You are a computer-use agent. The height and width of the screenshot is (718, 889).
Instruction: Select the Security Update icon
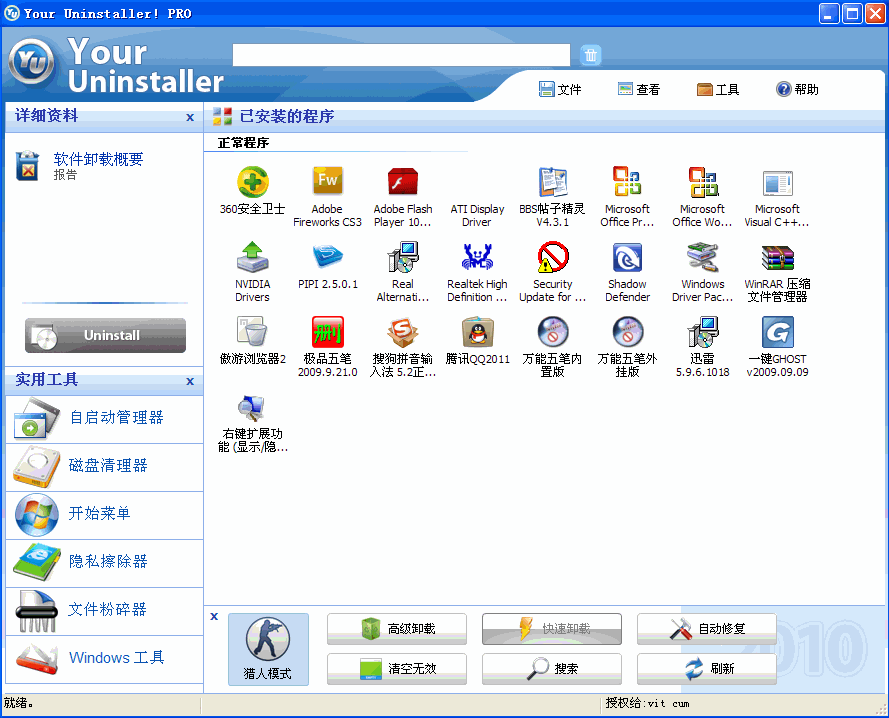coord(552,257)
